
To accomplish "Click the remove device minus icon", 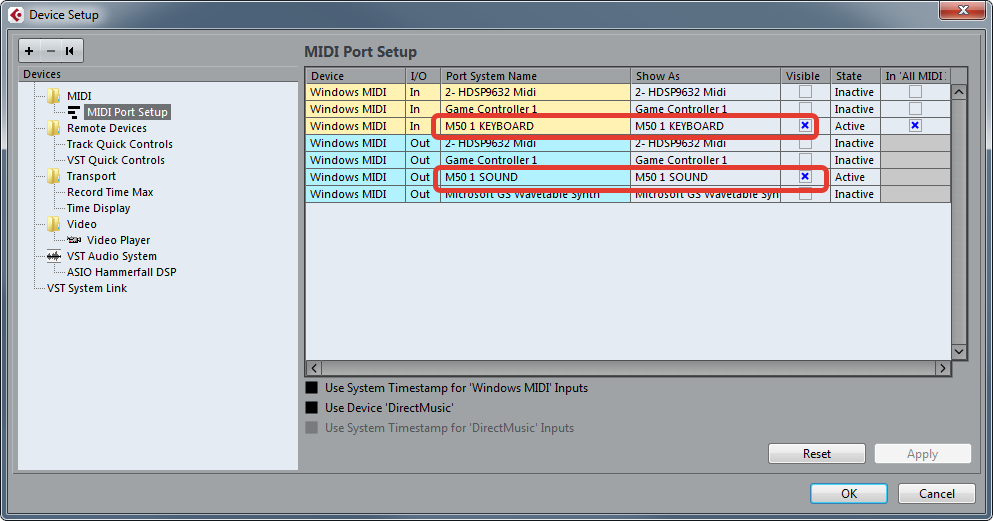I will [x=50, y=51].
